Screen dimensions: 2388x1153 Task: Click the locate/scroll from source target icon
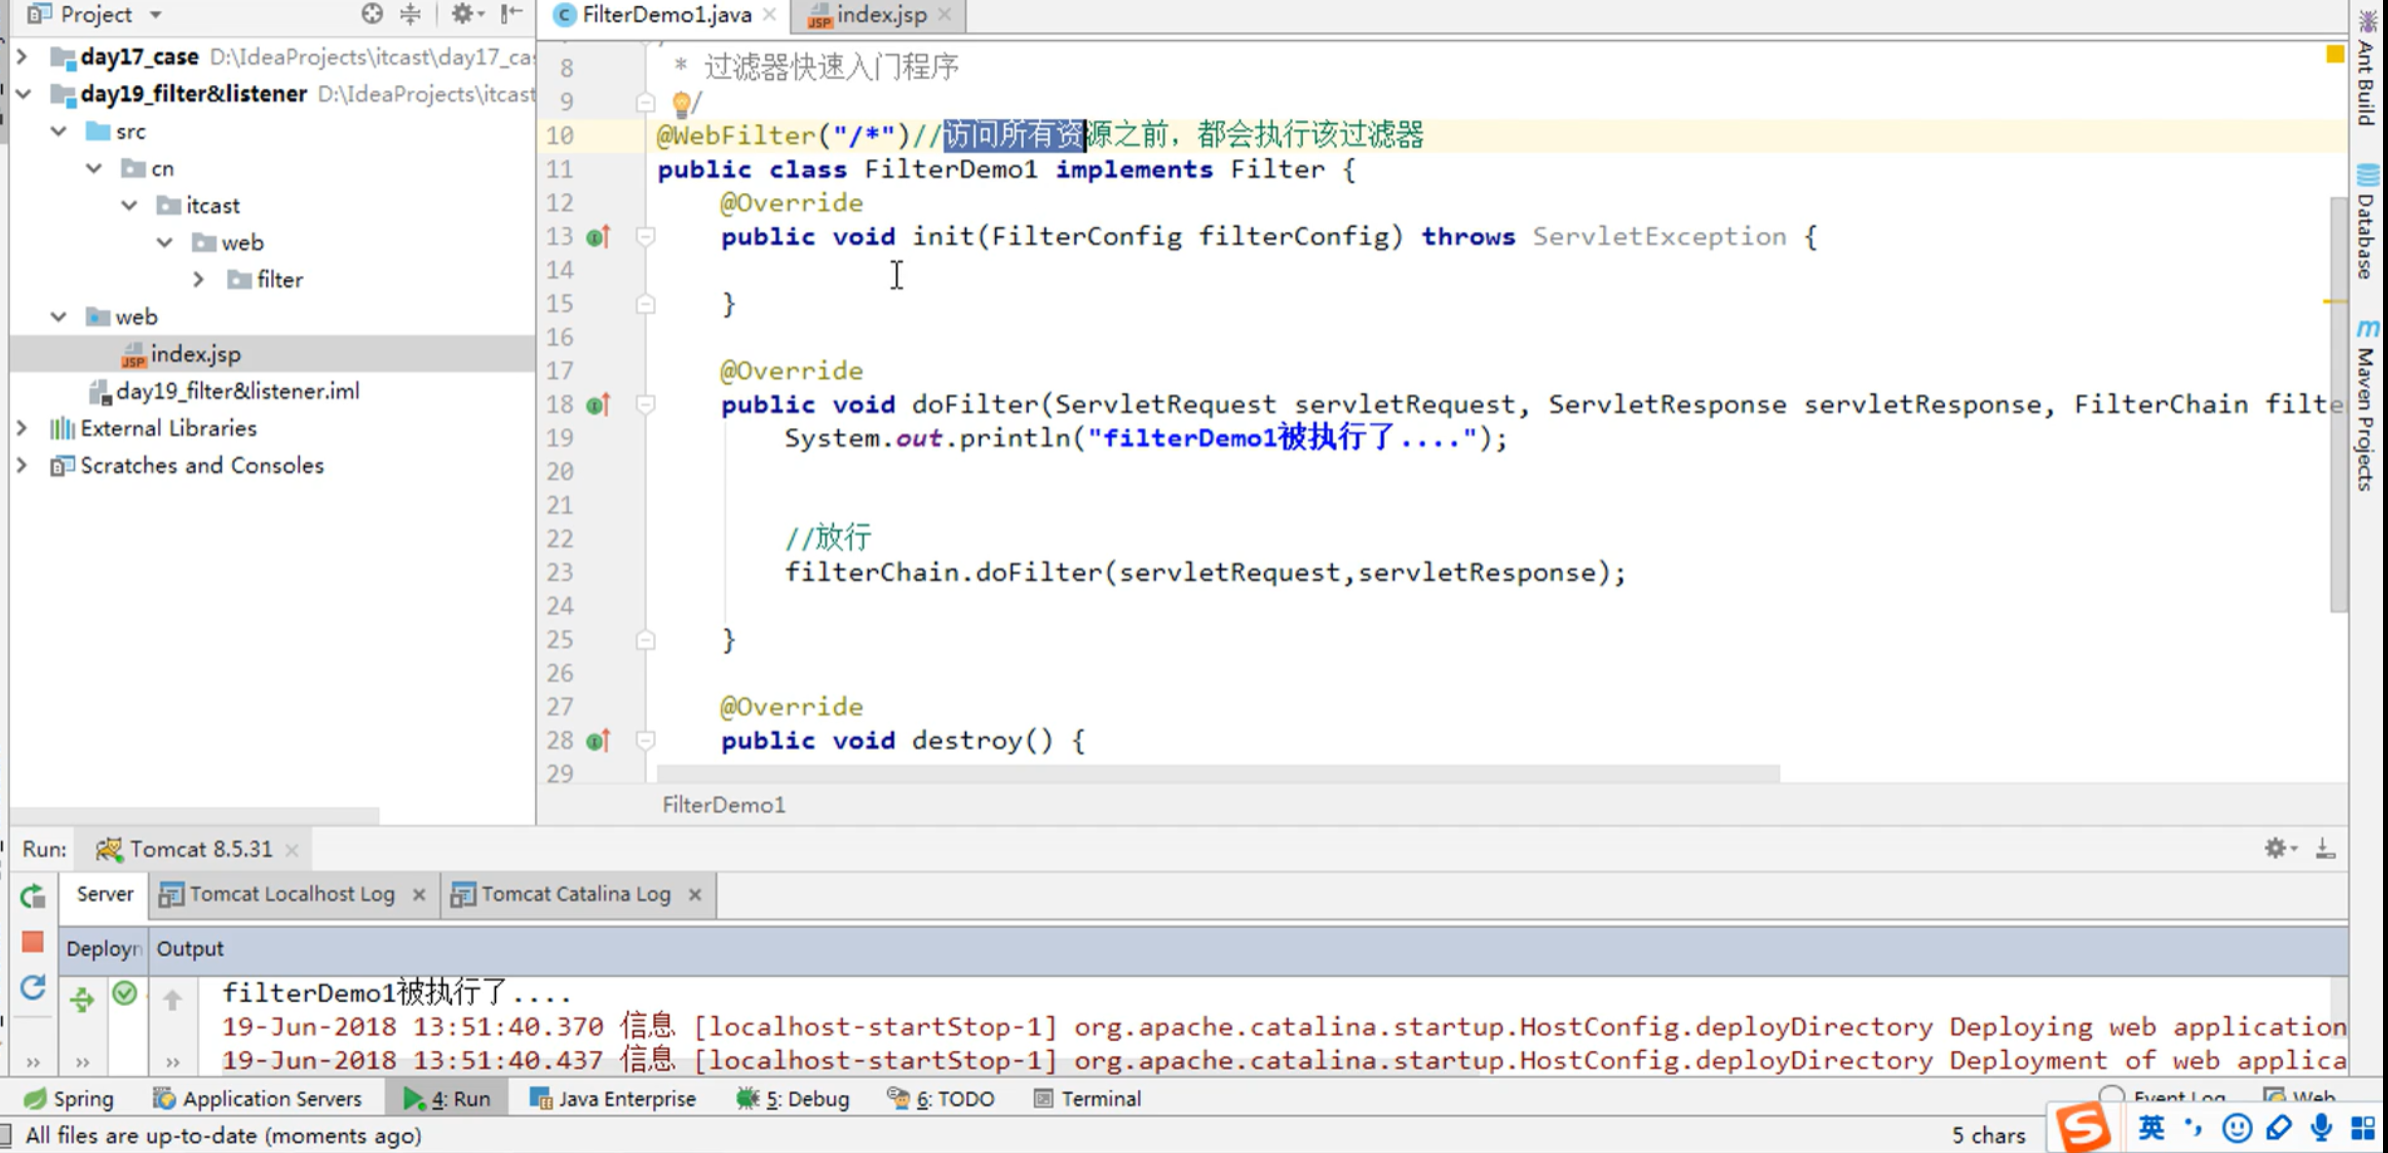pyautogui.click(x=372, y=14)
